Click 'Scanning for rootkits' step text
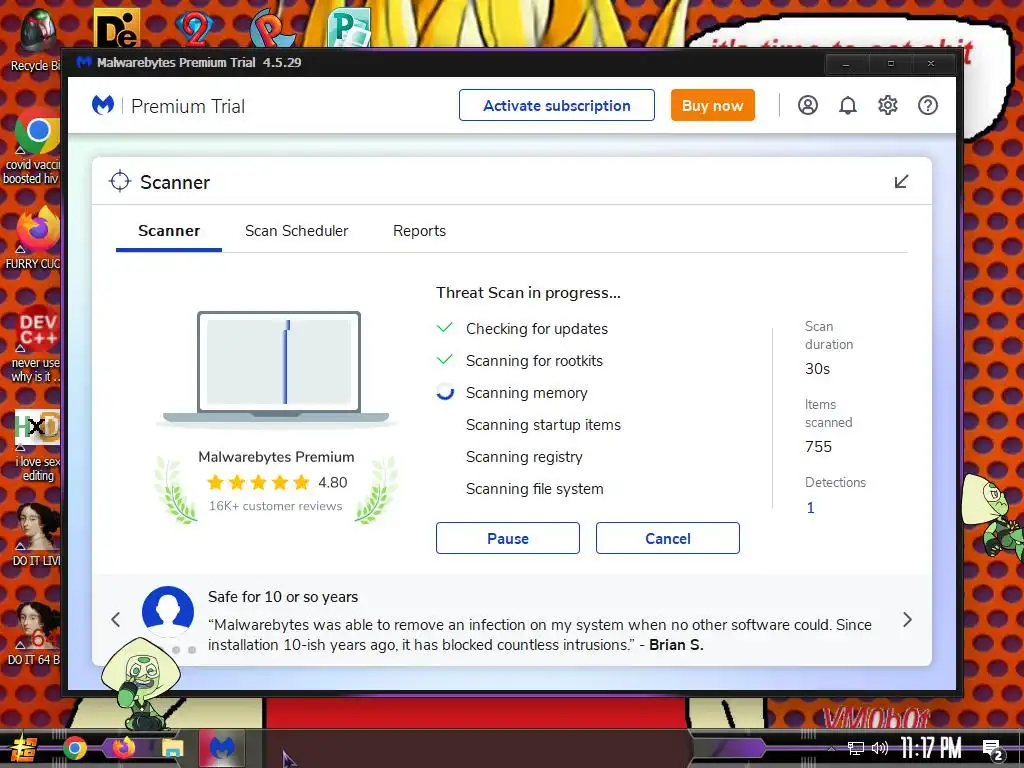Screen dimensions: 1024x768 (x=534, y=360)
